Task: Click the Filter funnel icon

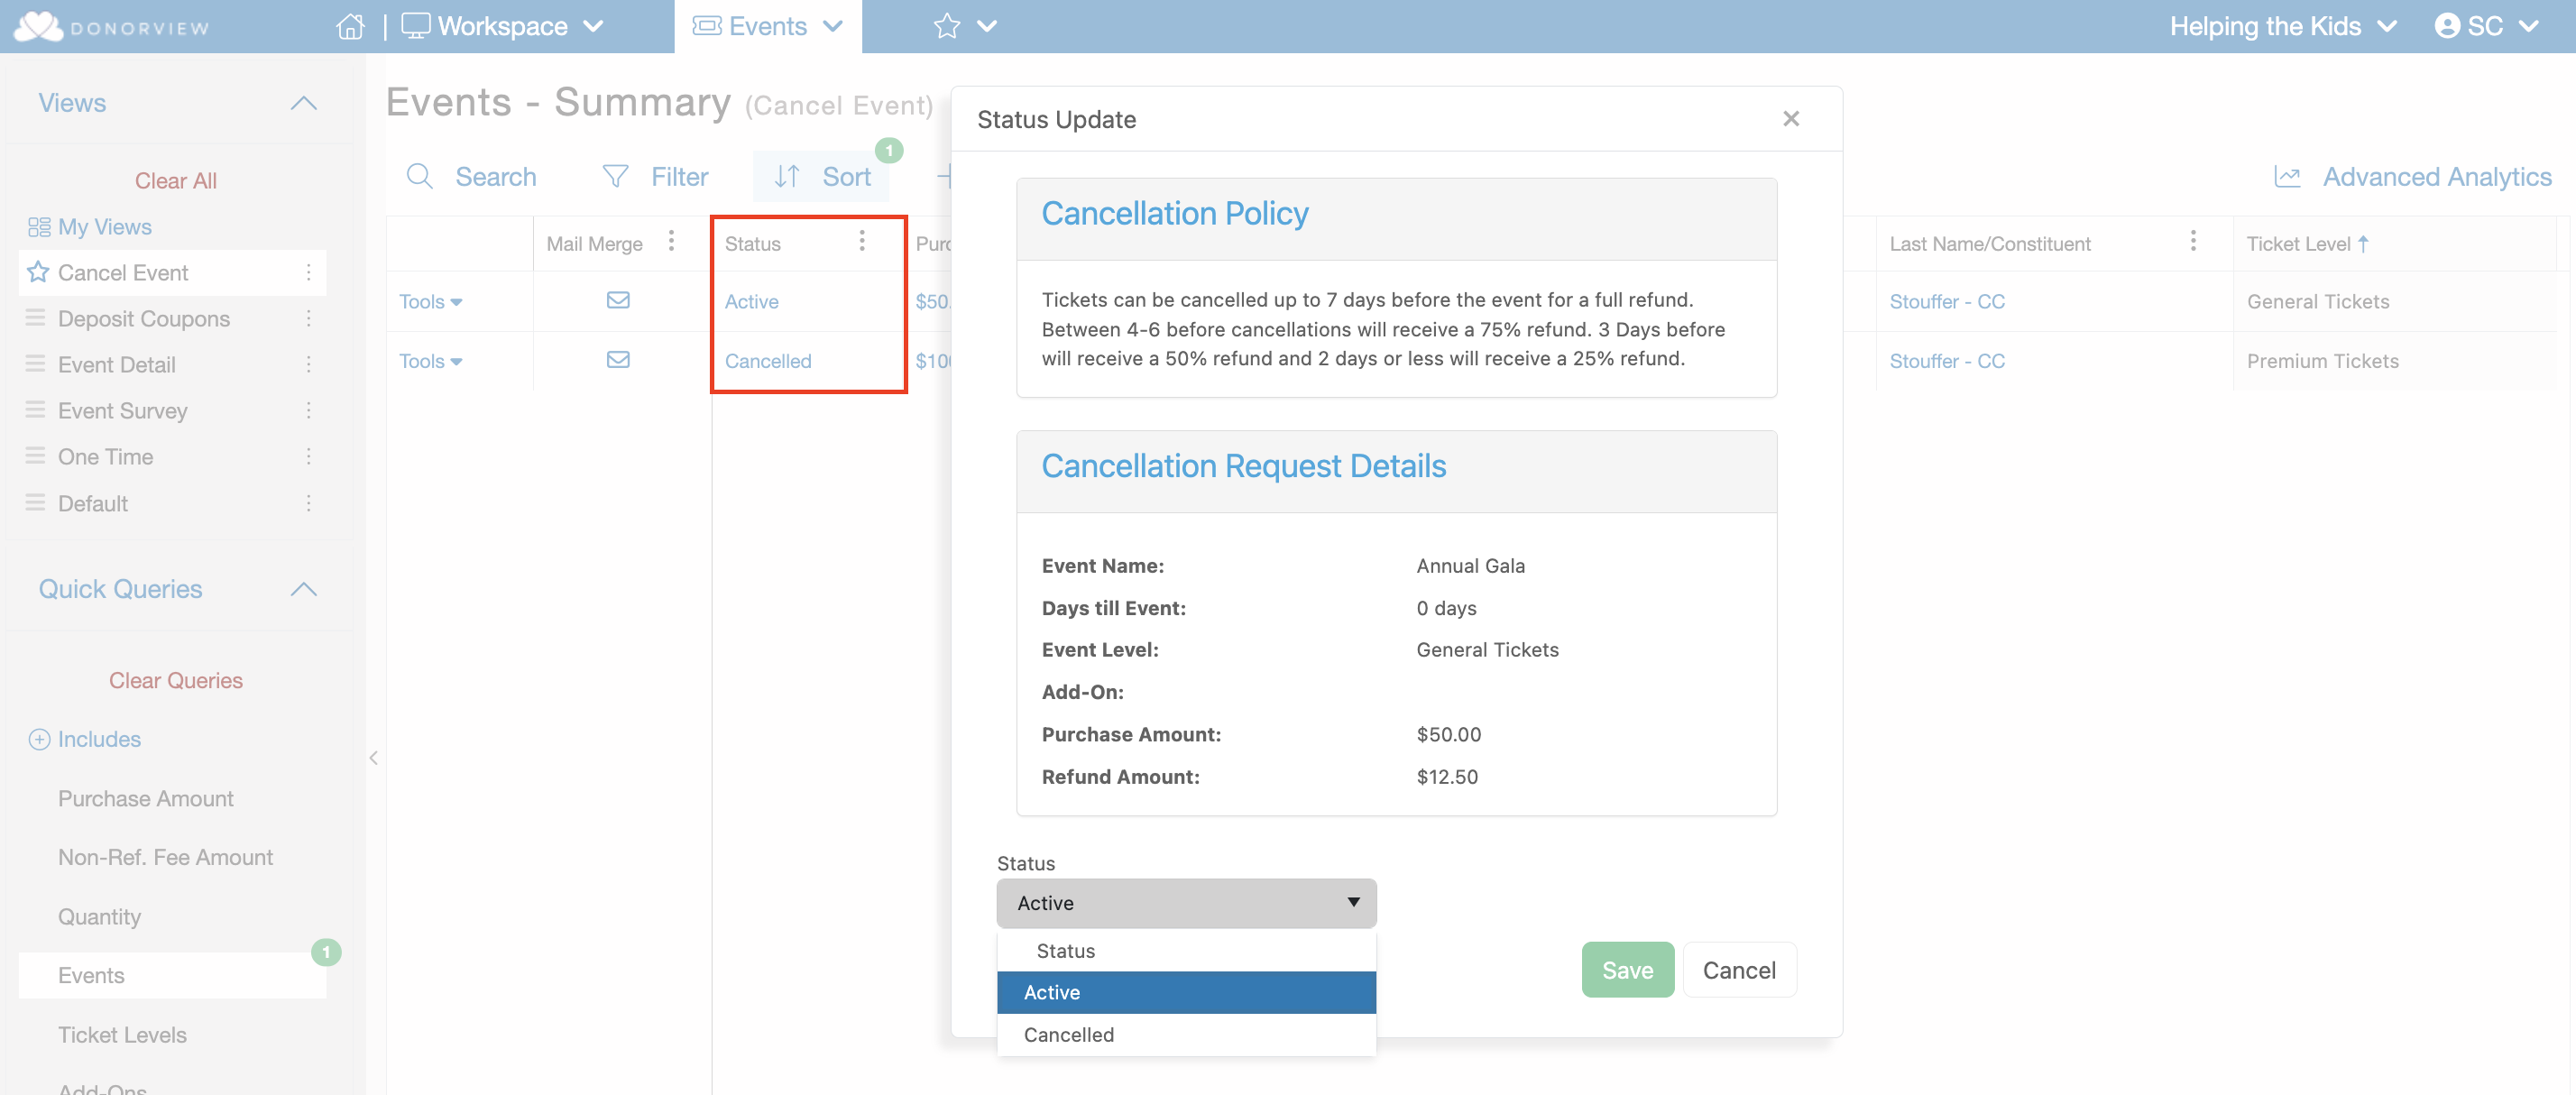Action: [x=615, y=177]
